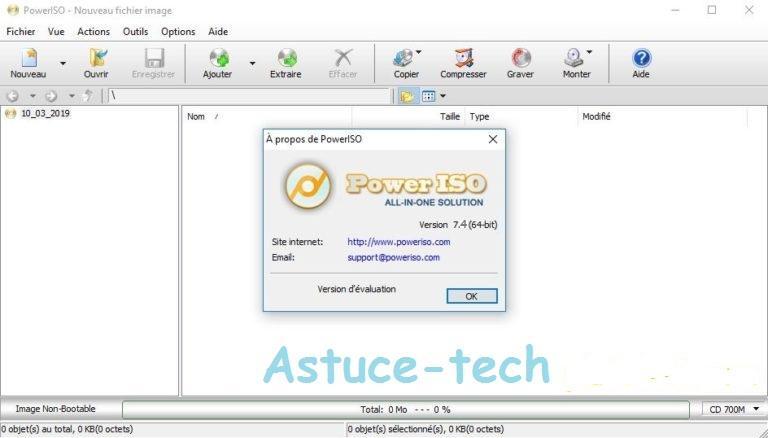Open the Forward history dropdown arrow
The width and height of the screenshot is (768, 438).
tap(72, 96)
